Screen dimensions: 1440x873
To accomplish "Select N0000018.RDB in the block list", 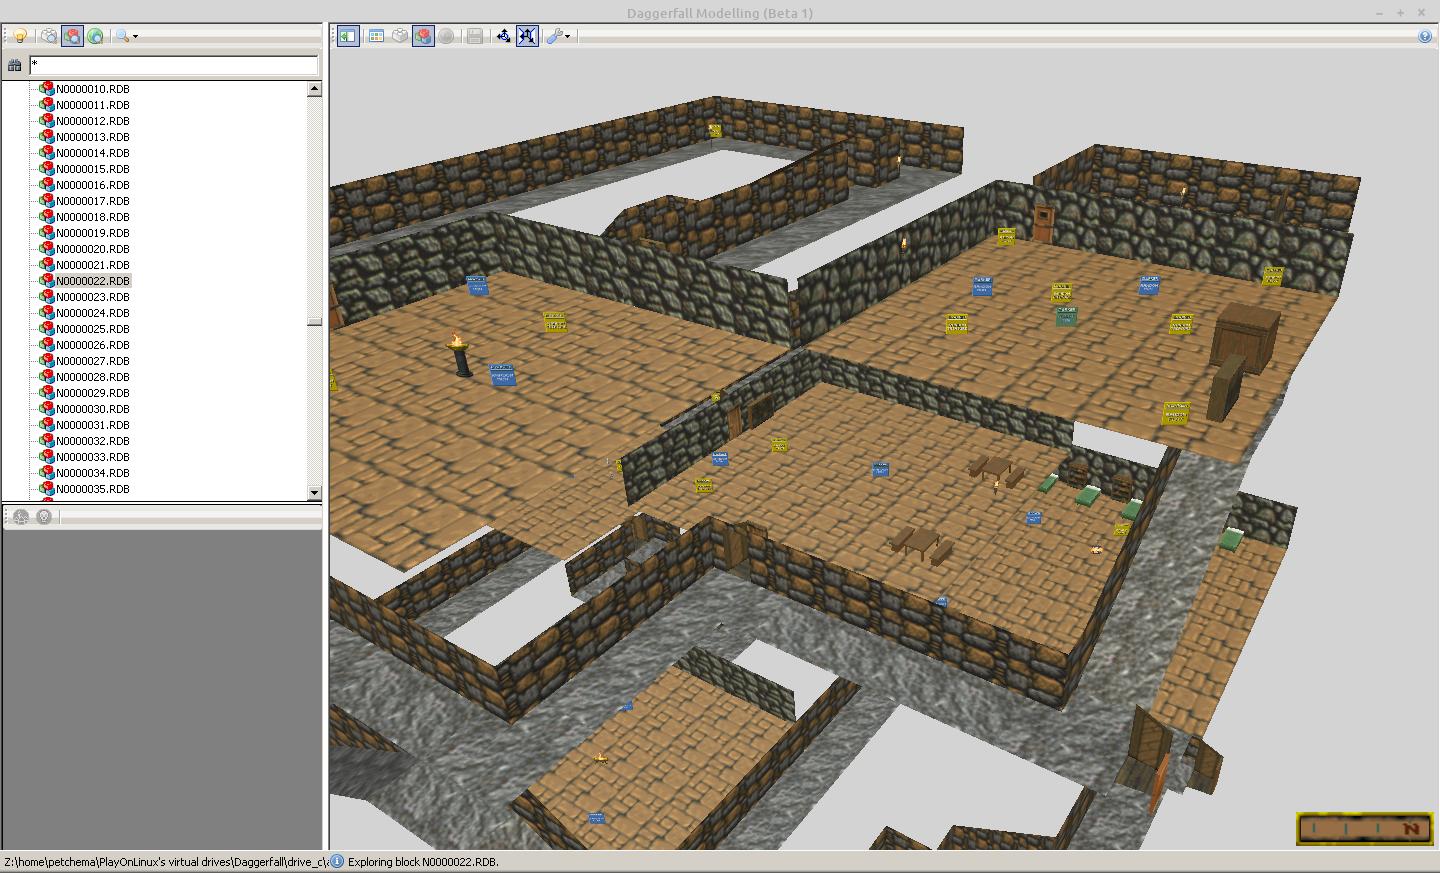I will 92,217.
